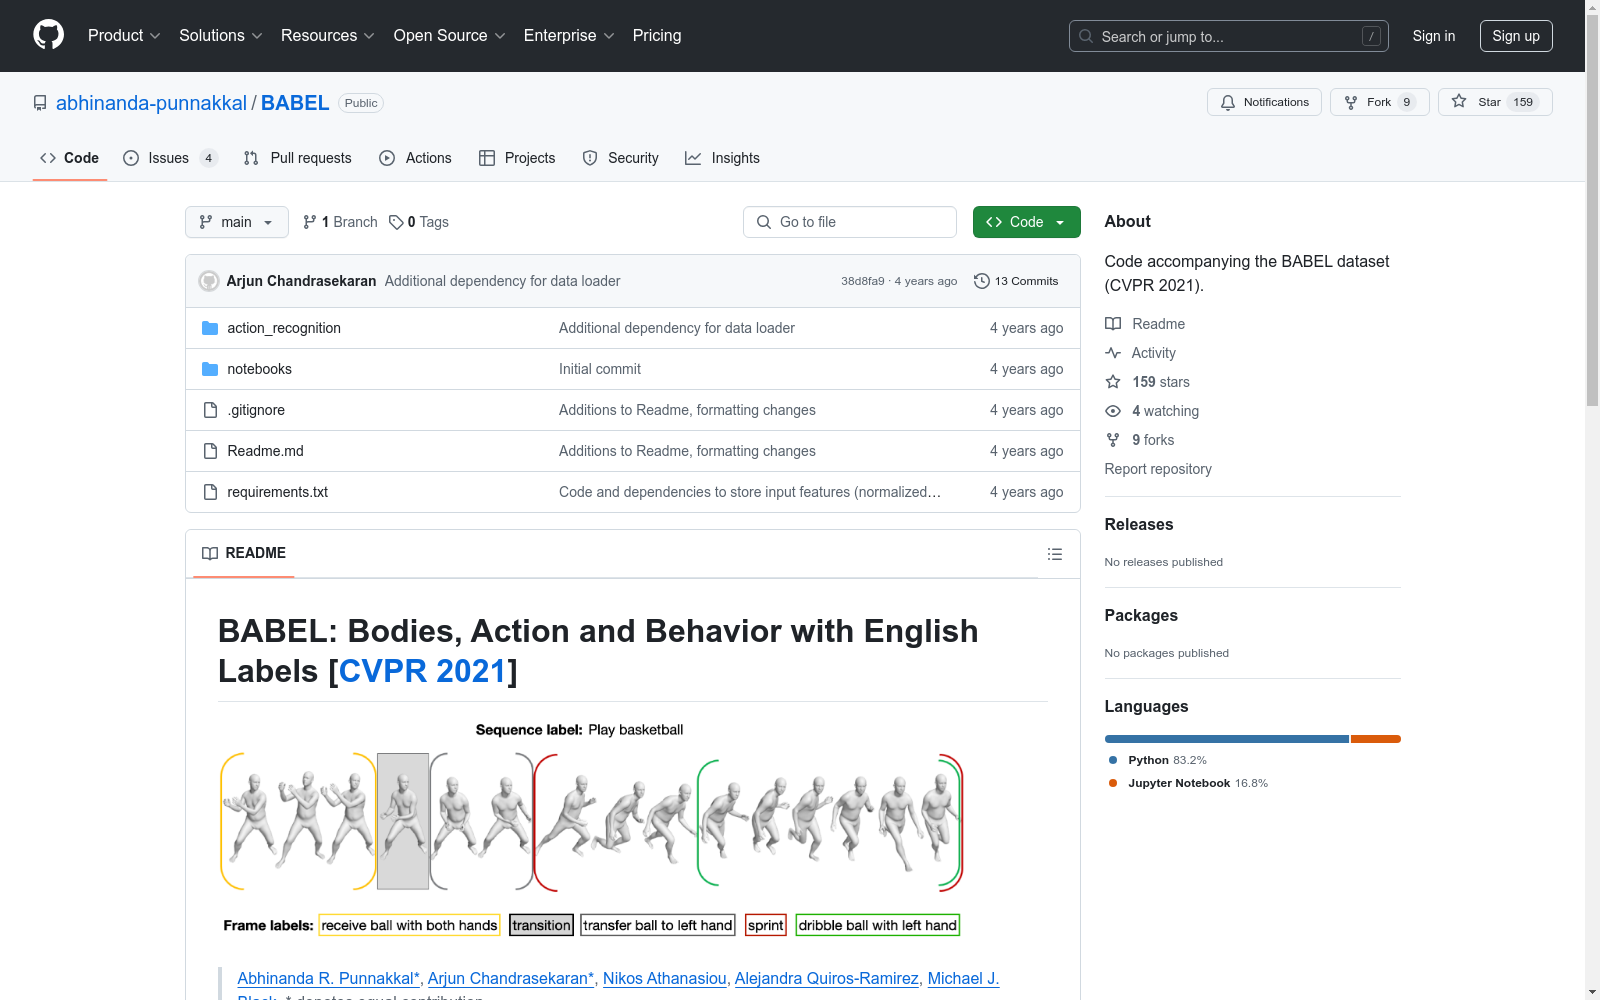The height and width of the screenshot is (1000, 1600).
Task: Click the Notifications button
Action: tap(1264, 102)
